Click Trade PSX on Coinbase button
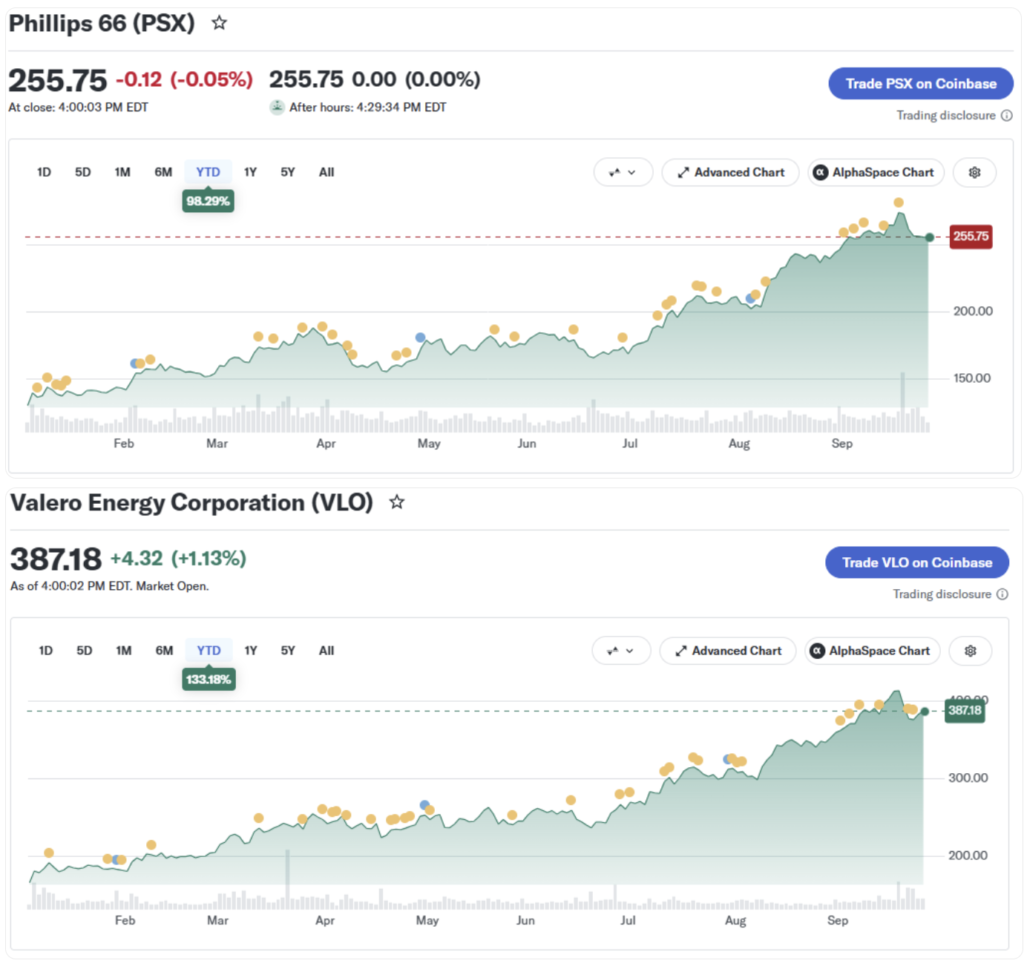Viewport: 1024px width, 969px height. tap(921, 84)
